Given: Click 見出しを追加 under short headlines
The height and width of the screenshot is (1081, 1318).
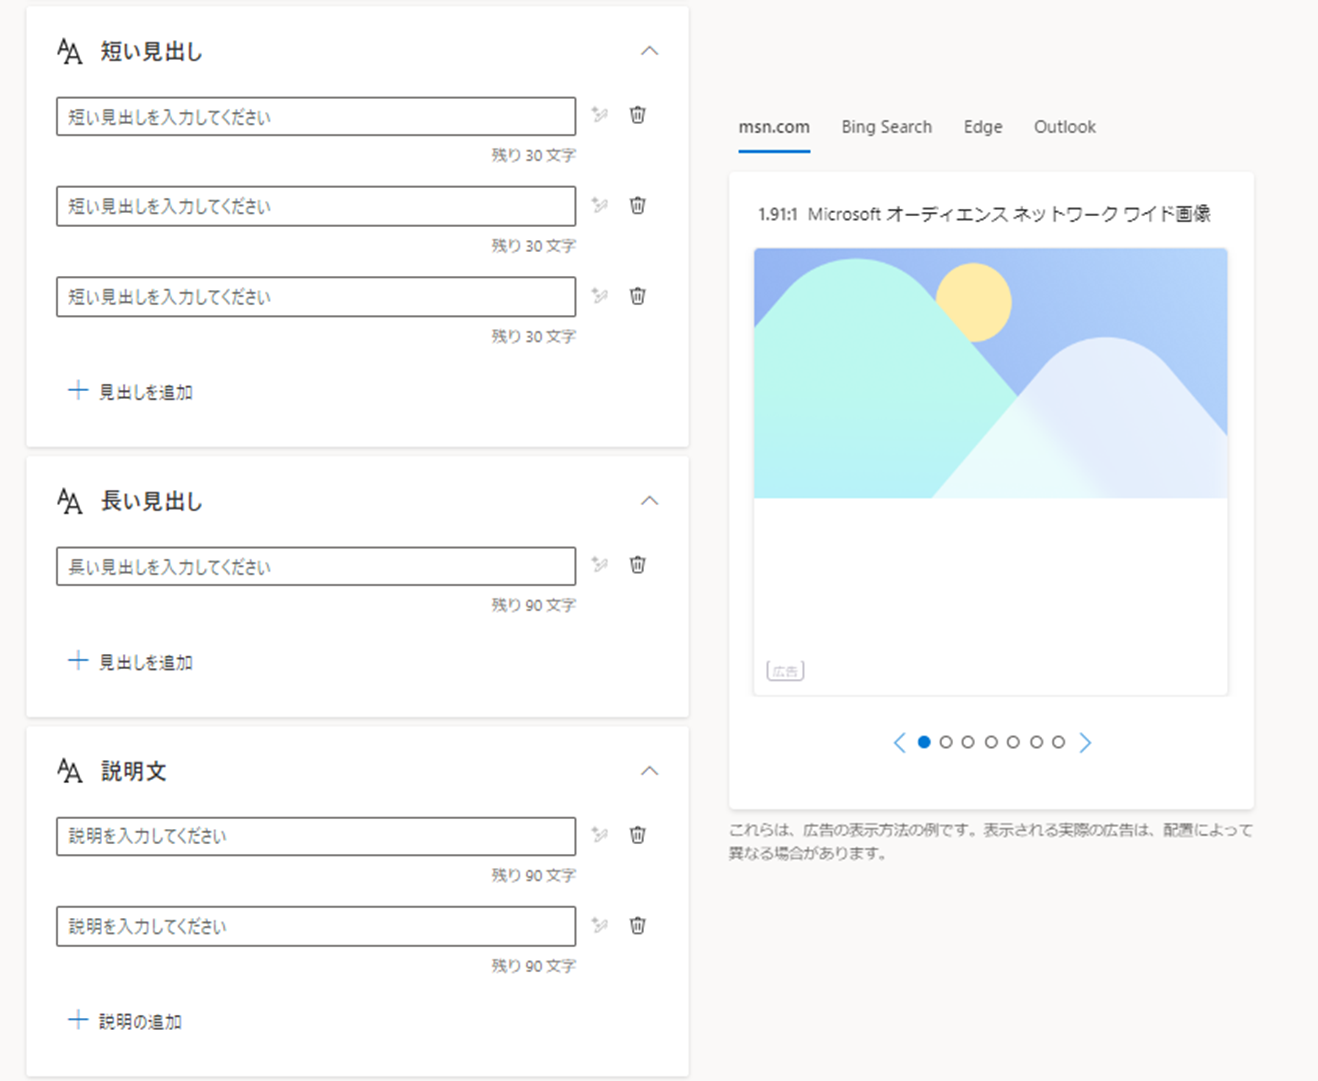Looking at the screenshot, I should (131, 392).
